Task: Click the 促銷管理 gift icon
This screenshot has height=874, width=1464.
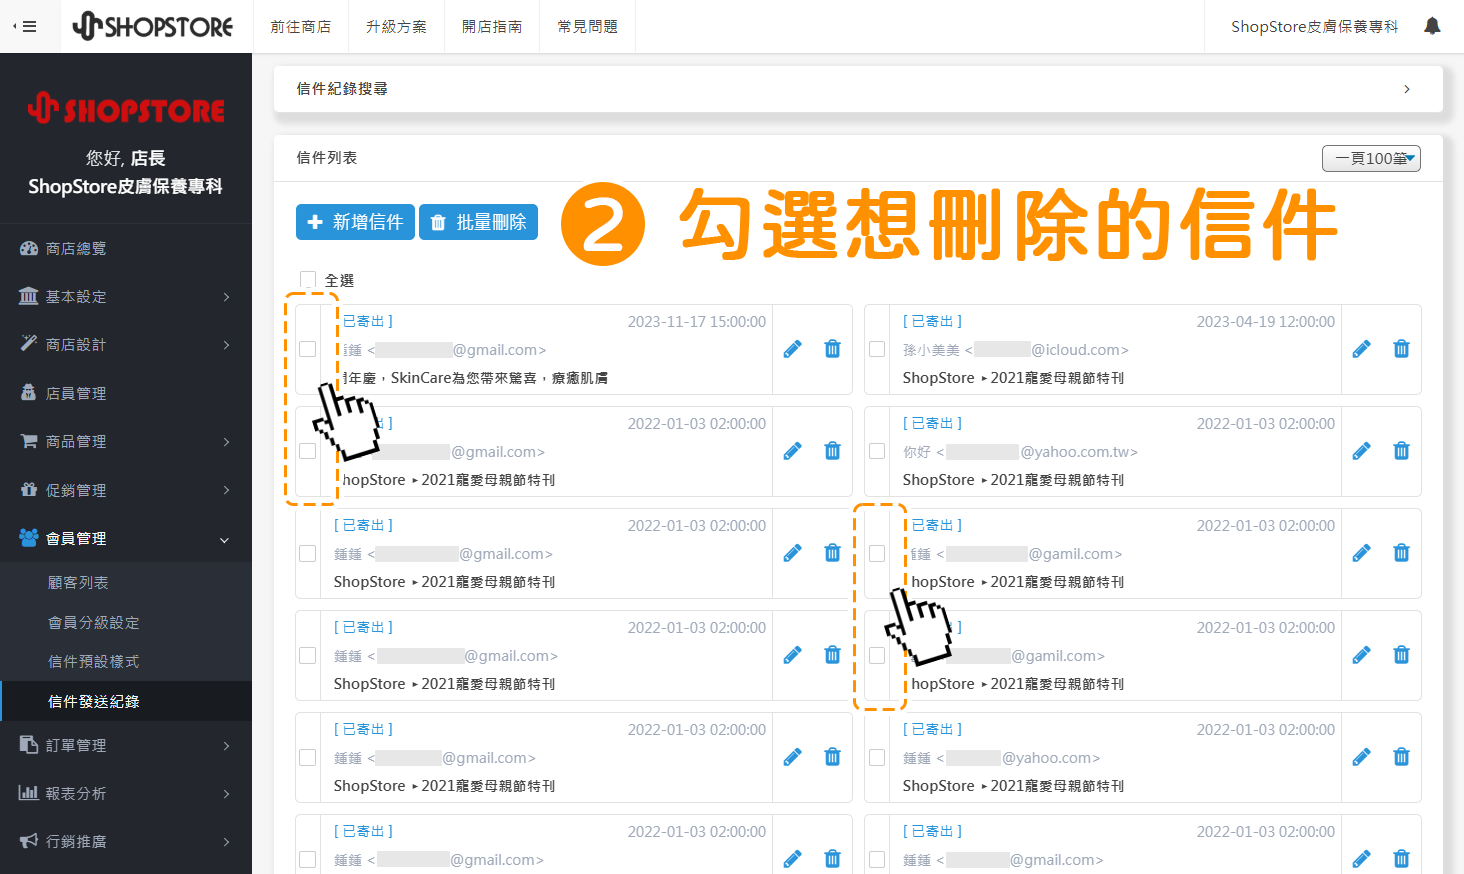Action: (x=29, y=490)
